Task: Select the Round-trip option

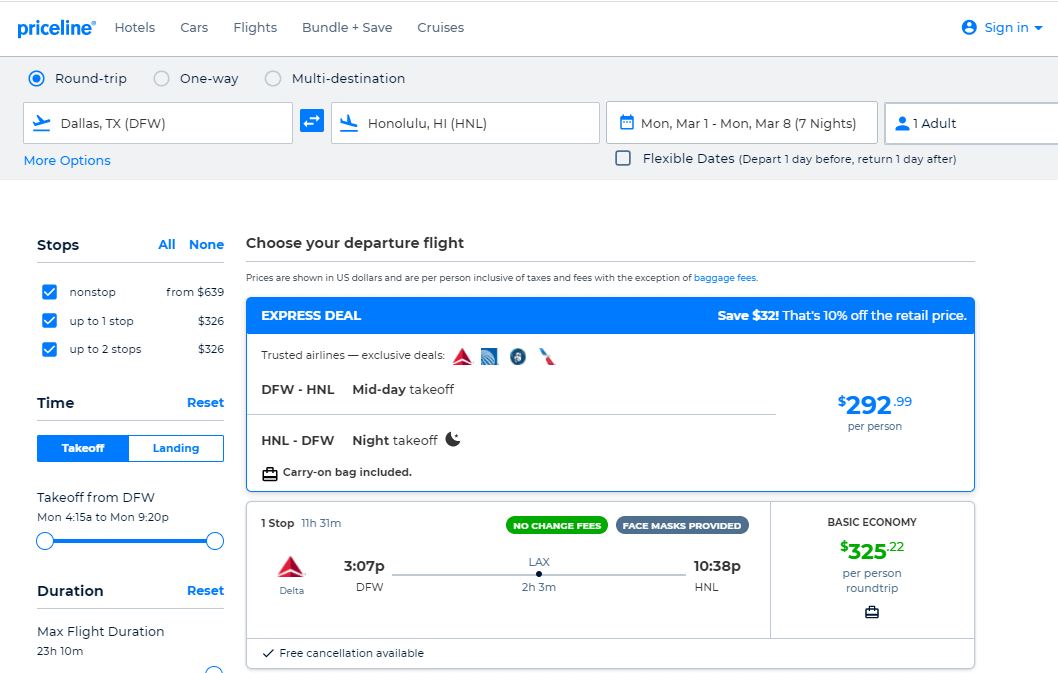Action: (36, 78)
